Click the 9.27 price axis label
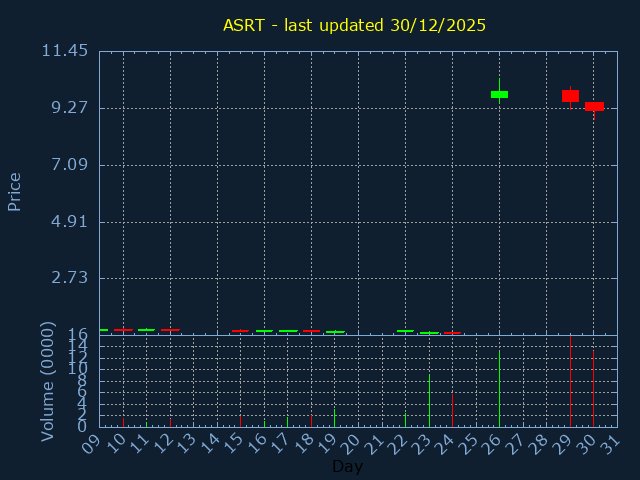 pyautogui.click(x=70, y=108)
